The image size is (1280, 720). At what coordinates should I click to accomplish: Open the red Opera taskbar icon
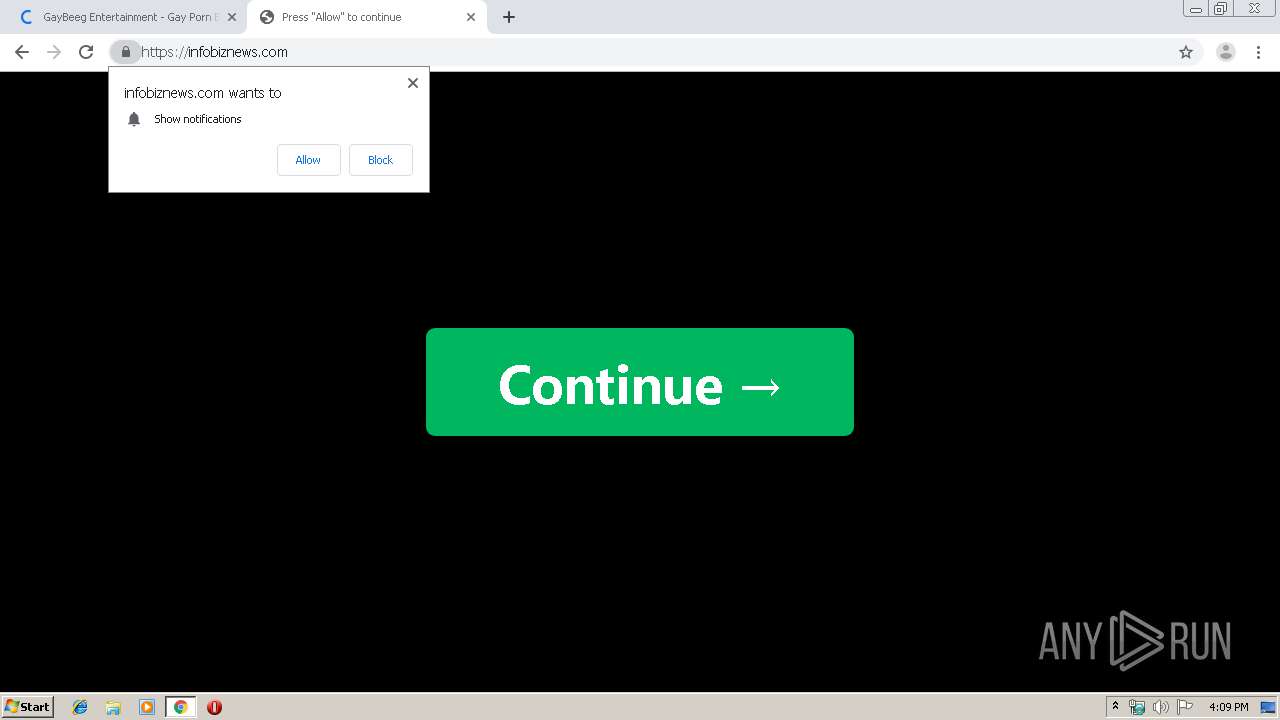coord(214,707)
